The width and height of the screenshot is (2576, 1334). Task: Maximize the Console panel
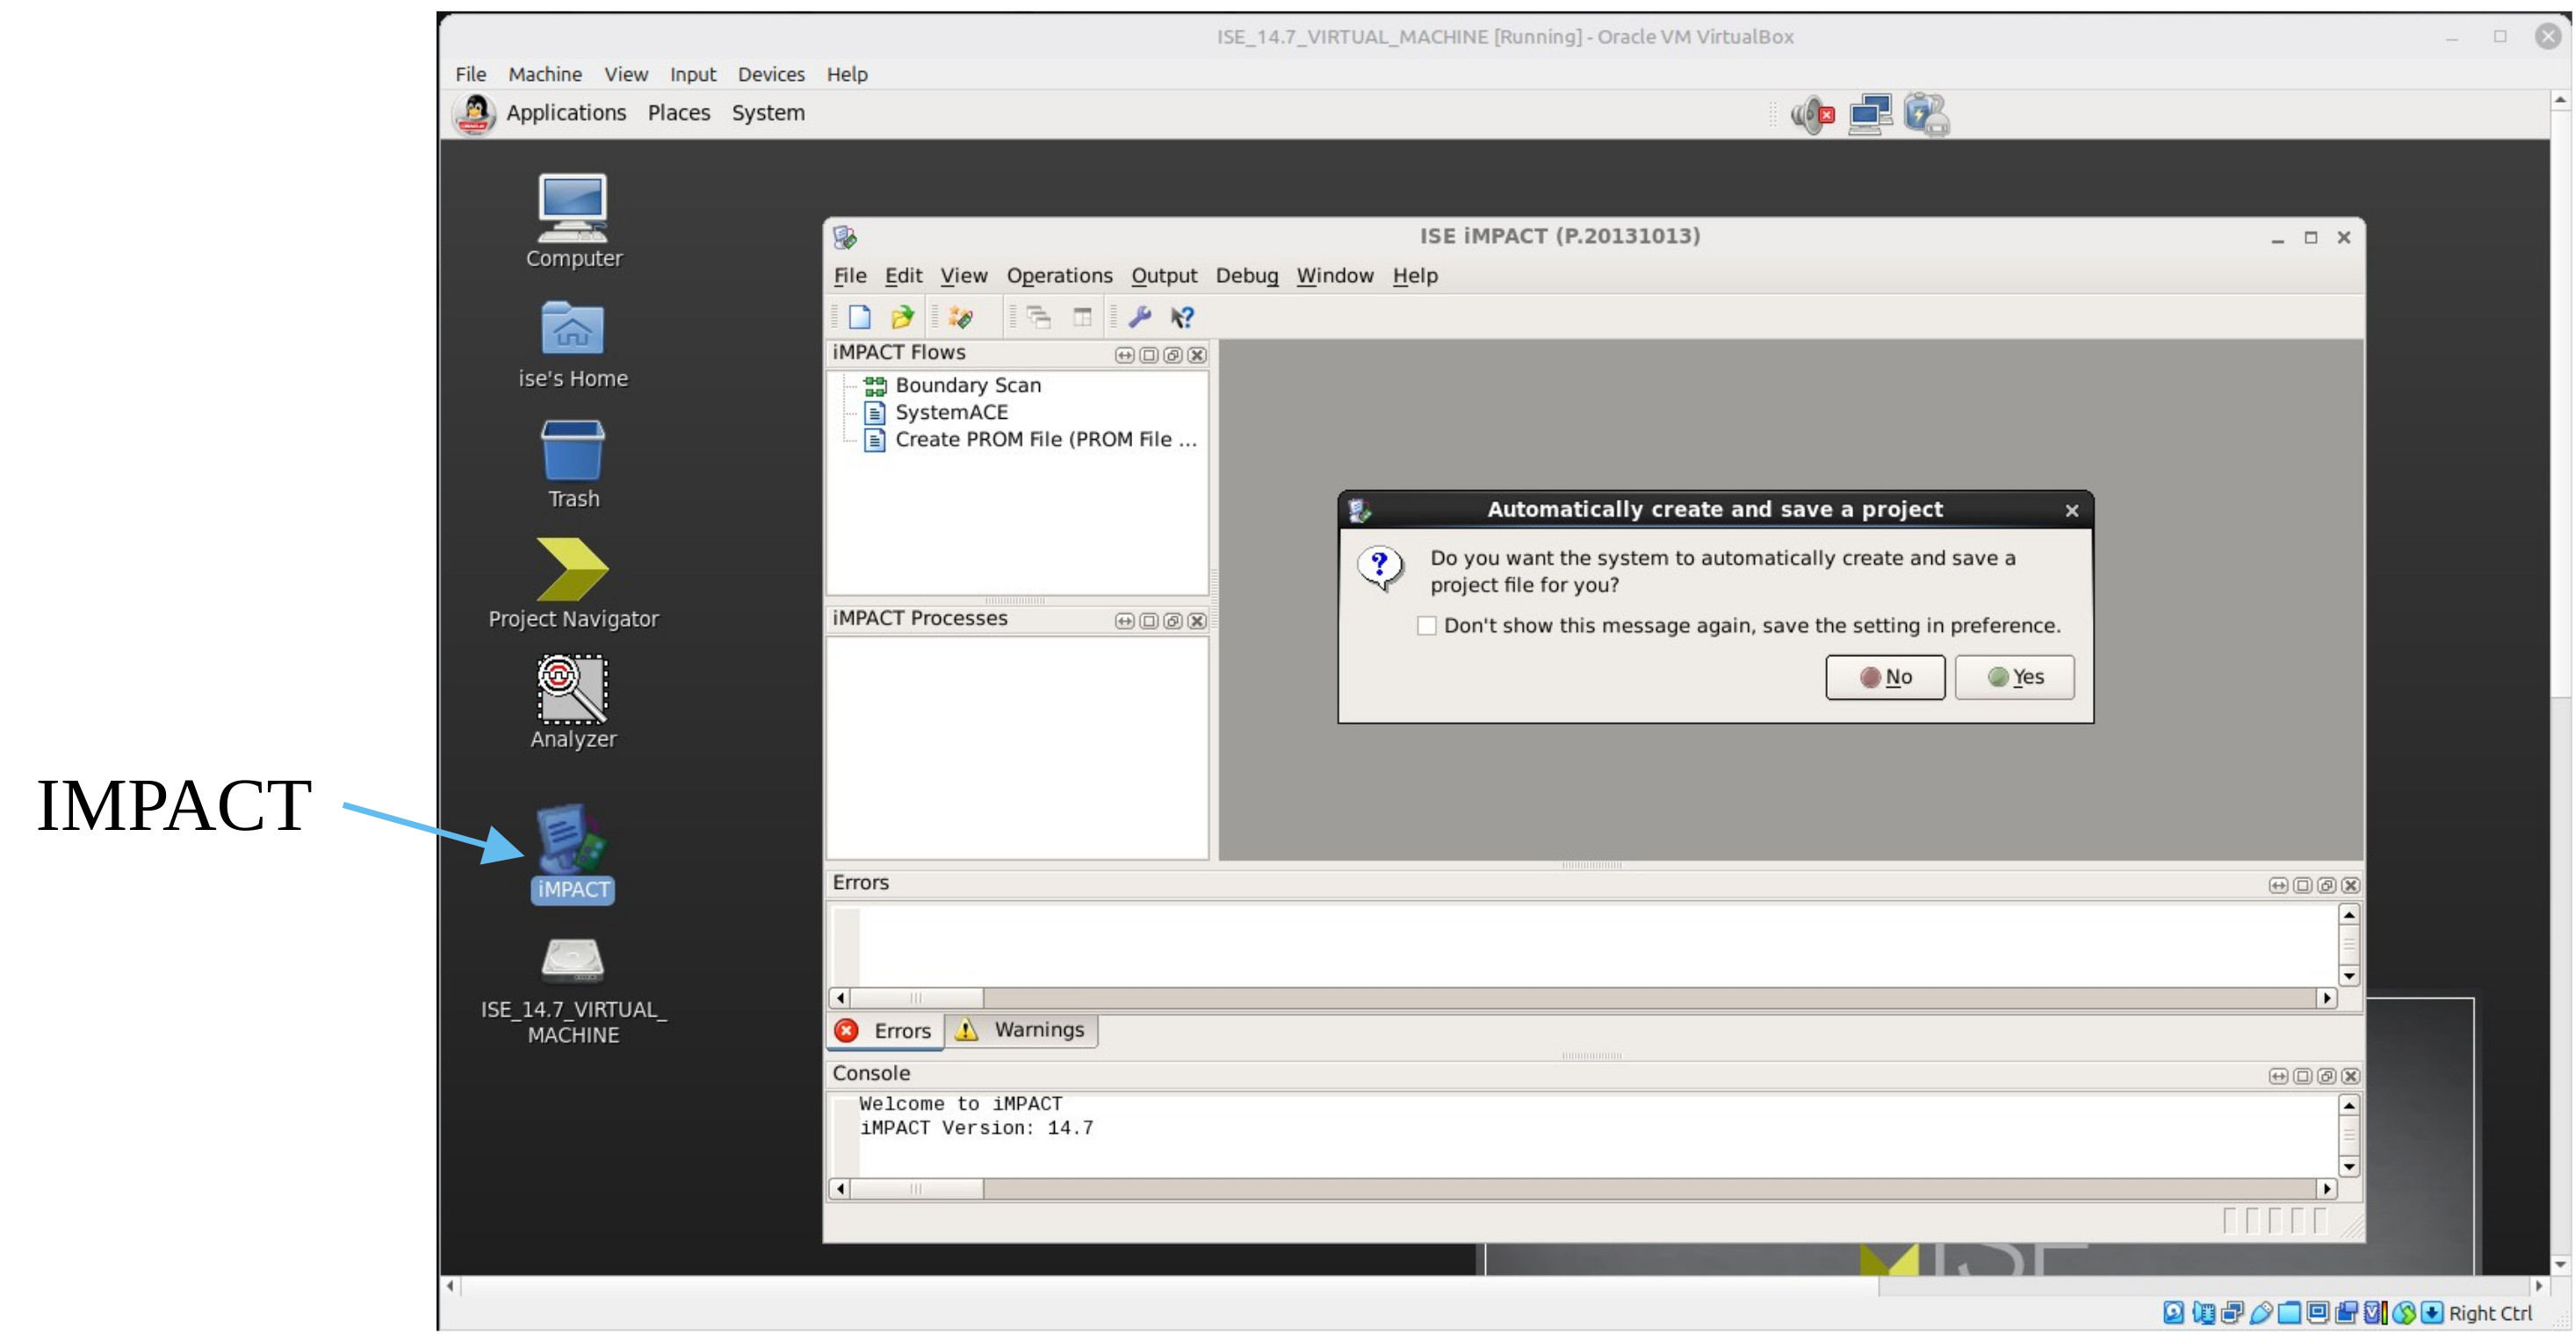pyautogui.click(x=2302, y=1076)
